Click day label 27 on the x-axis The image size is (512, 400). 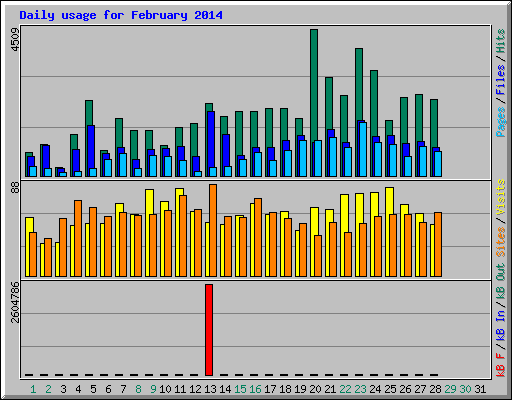tap(420, 389)
